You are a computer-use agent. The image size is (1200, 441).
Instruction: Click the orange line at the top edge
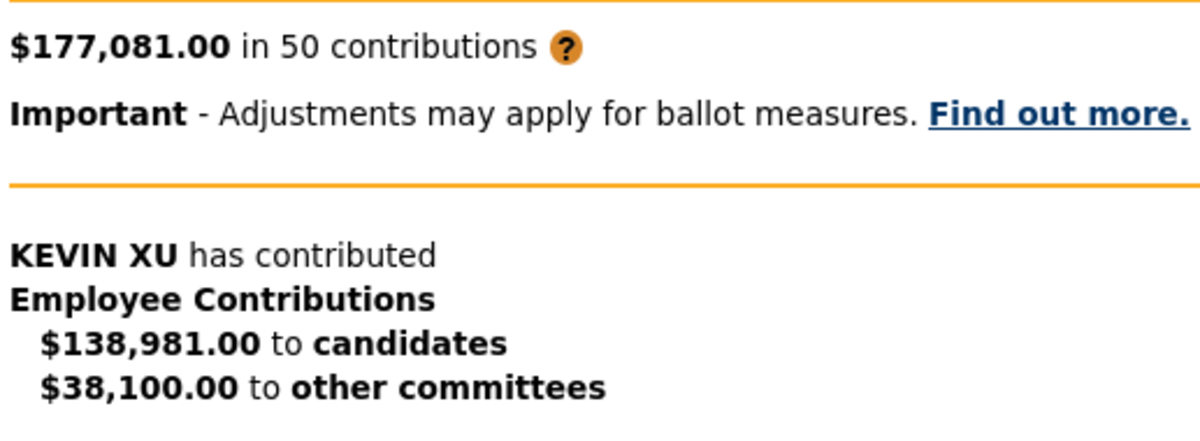click(600, 1)
